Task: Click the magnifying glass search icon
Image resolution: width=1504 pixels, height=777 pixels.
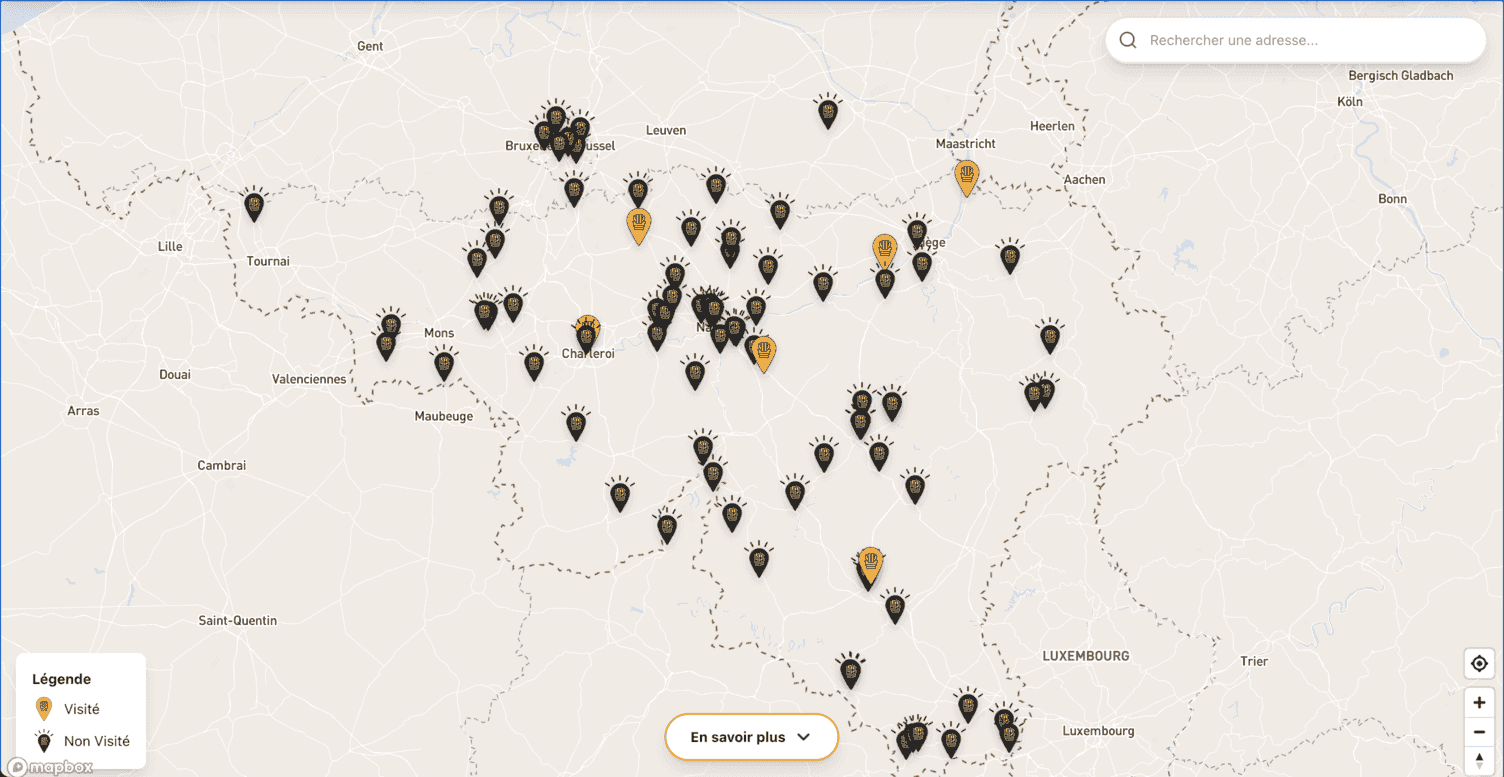Action: tap(1128, 41)
